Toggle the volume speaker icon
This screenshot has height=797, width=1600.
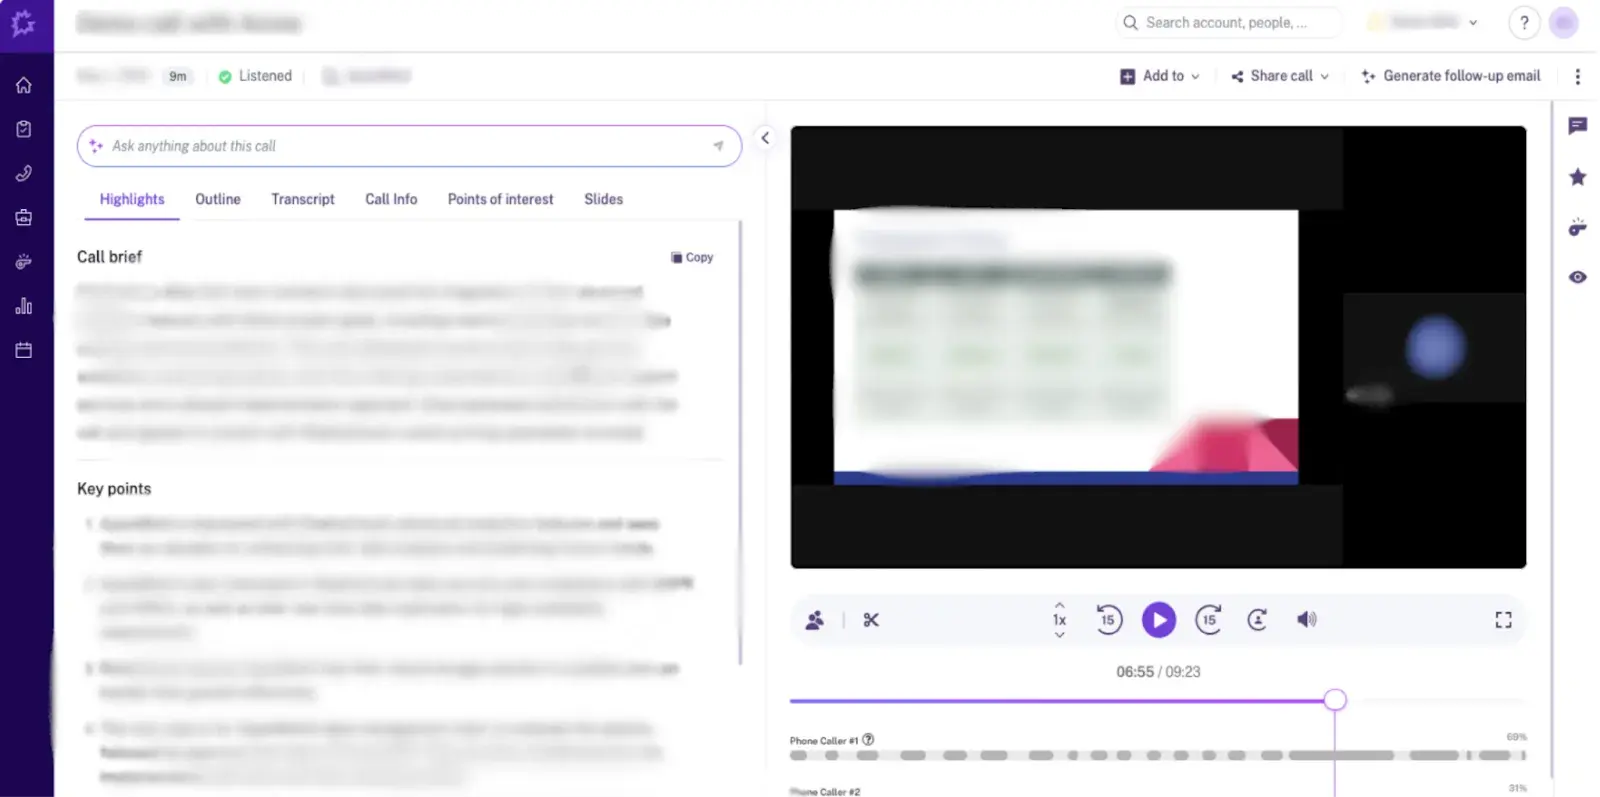click(x=1307, y=620)
